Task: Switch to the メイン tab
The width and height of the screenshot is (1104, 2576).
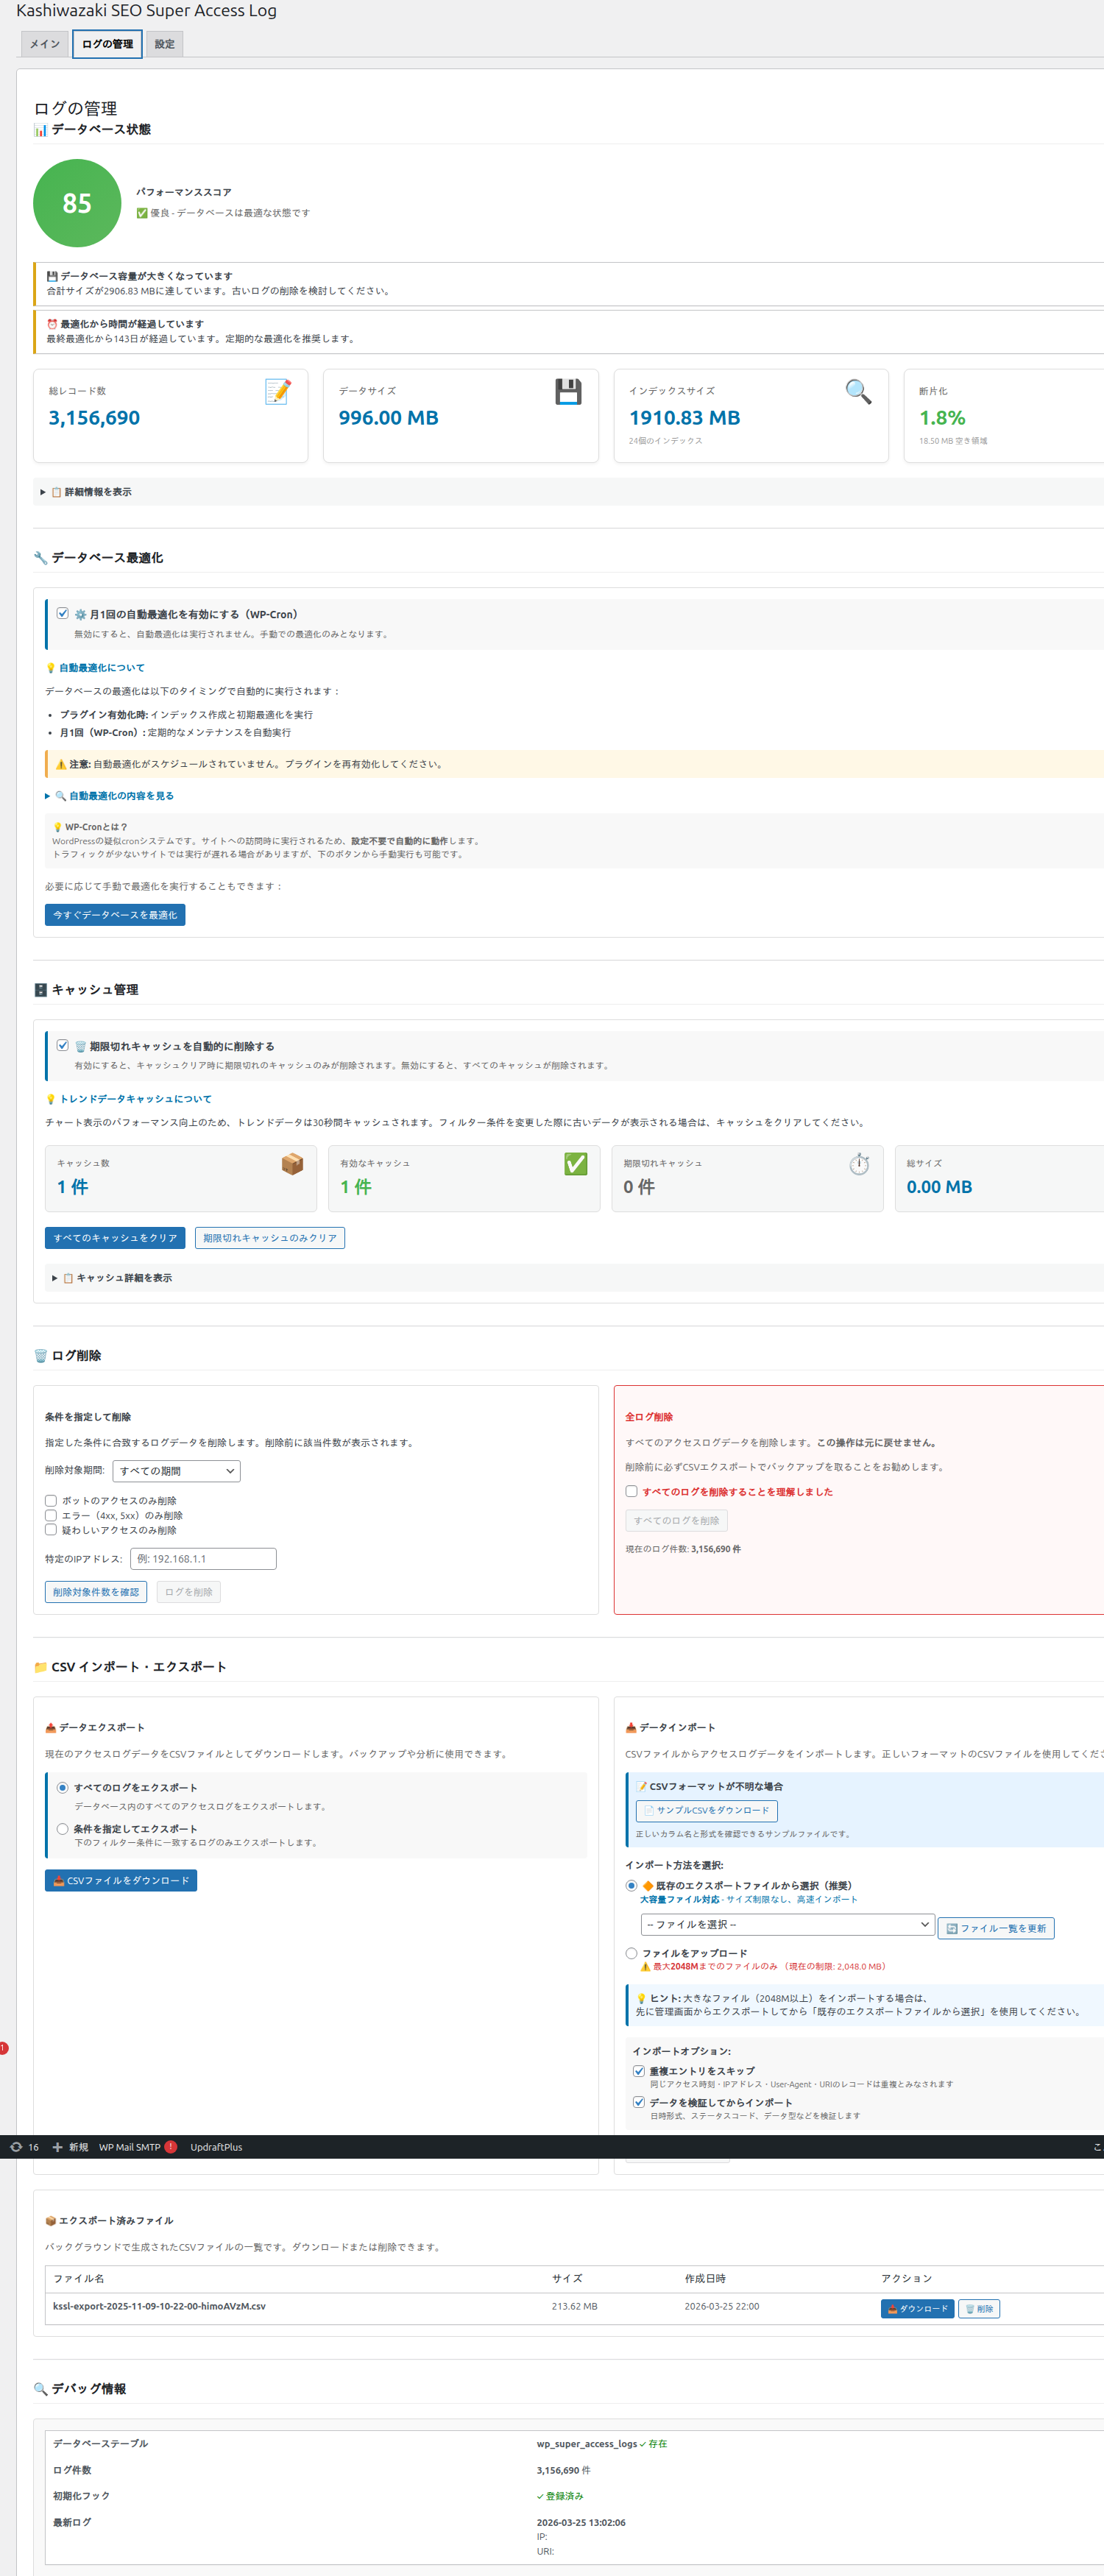Action: pyautogui.click(x=45, y=44)
